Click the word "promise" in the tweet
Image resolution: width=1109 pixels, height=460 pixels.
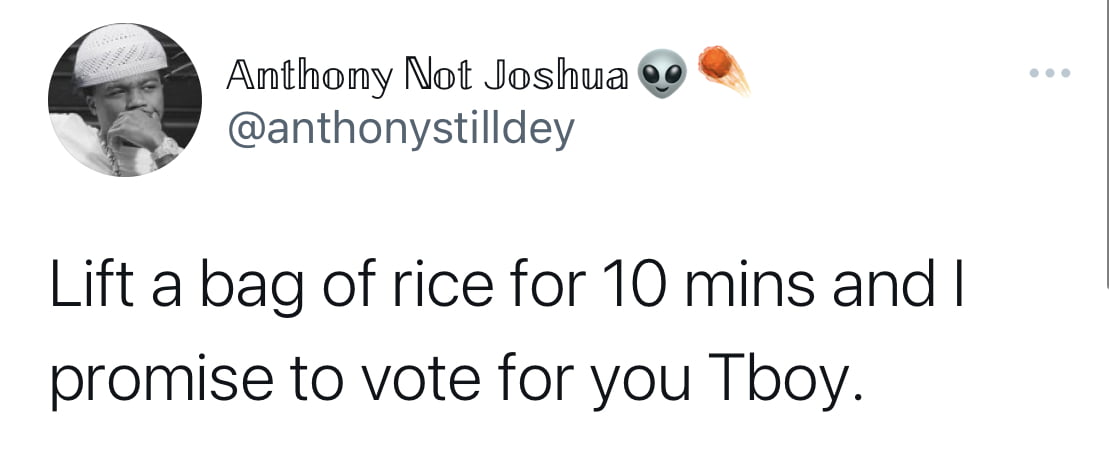click(x=162, y=384)
